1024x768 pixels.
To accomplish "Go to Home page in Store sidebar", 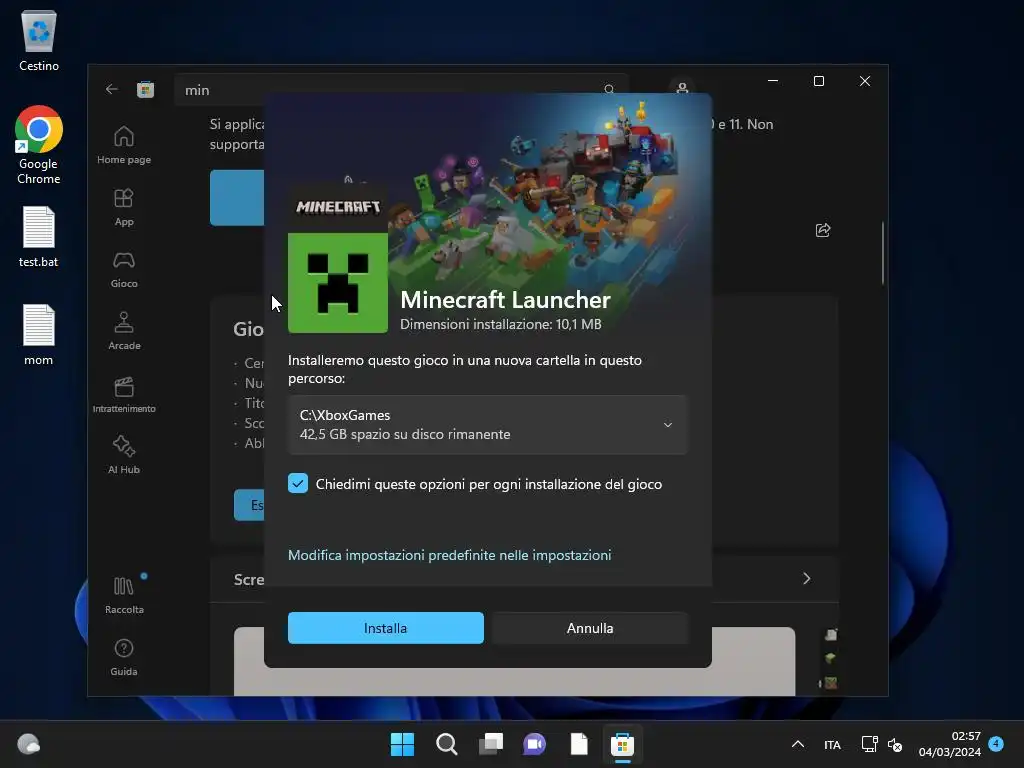I will (x=124, y=145).
